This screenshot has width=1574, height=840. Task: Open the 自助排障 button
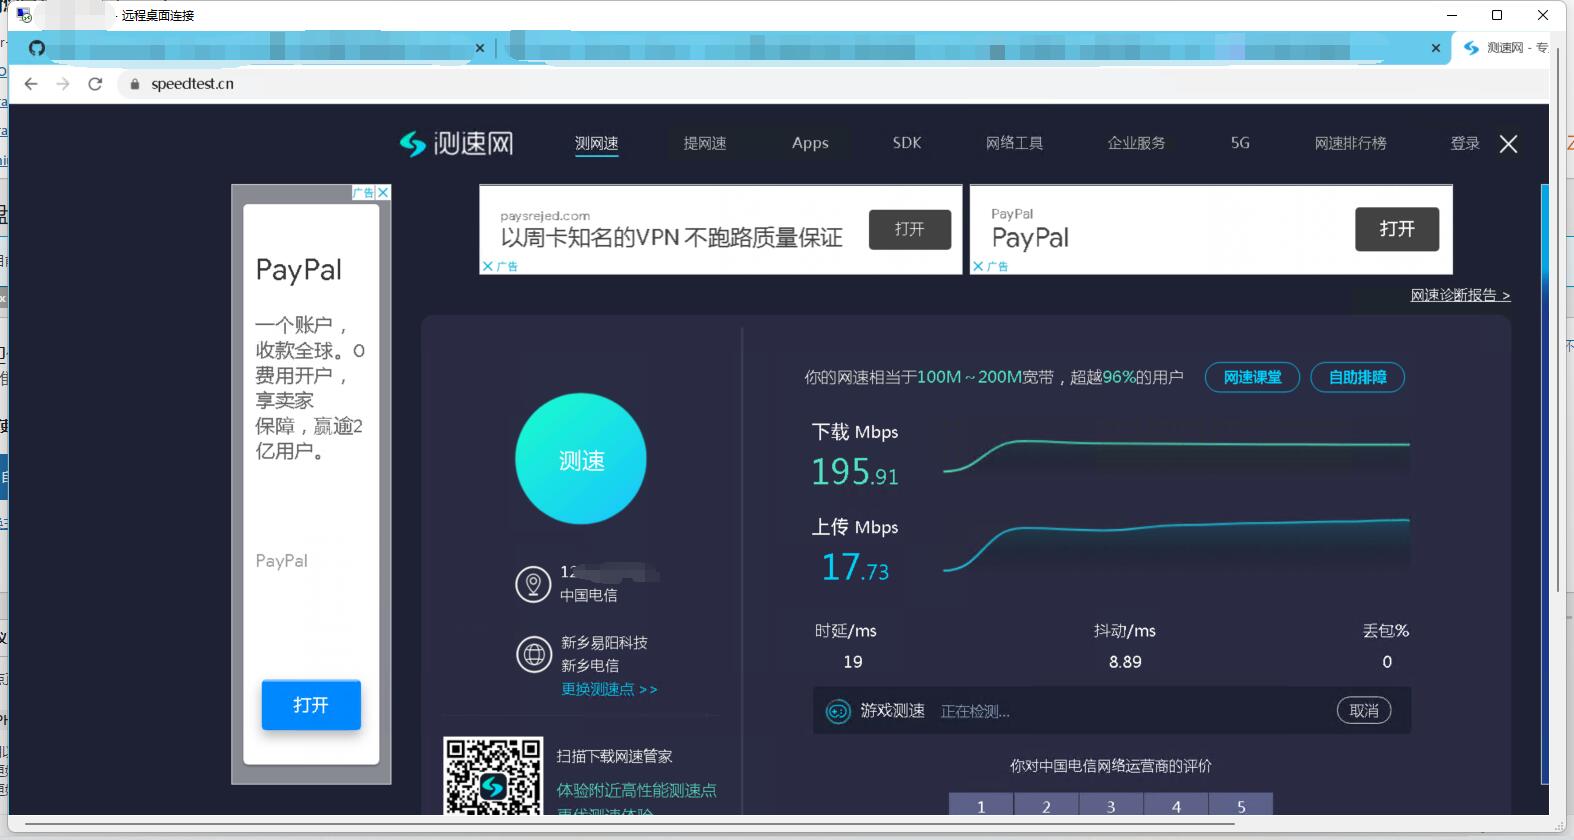pyautogui.click(x=1357, y=377)
